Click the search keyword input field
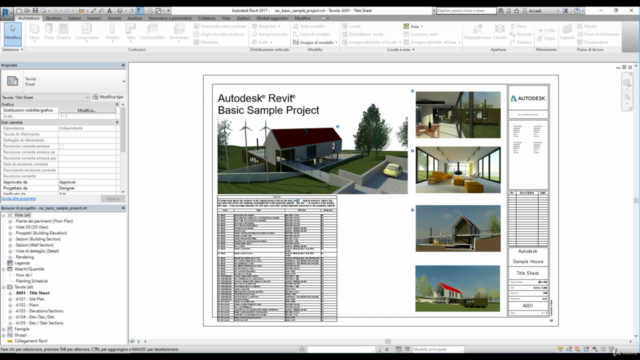Screen dimensions: 640x360 point(467,11)
